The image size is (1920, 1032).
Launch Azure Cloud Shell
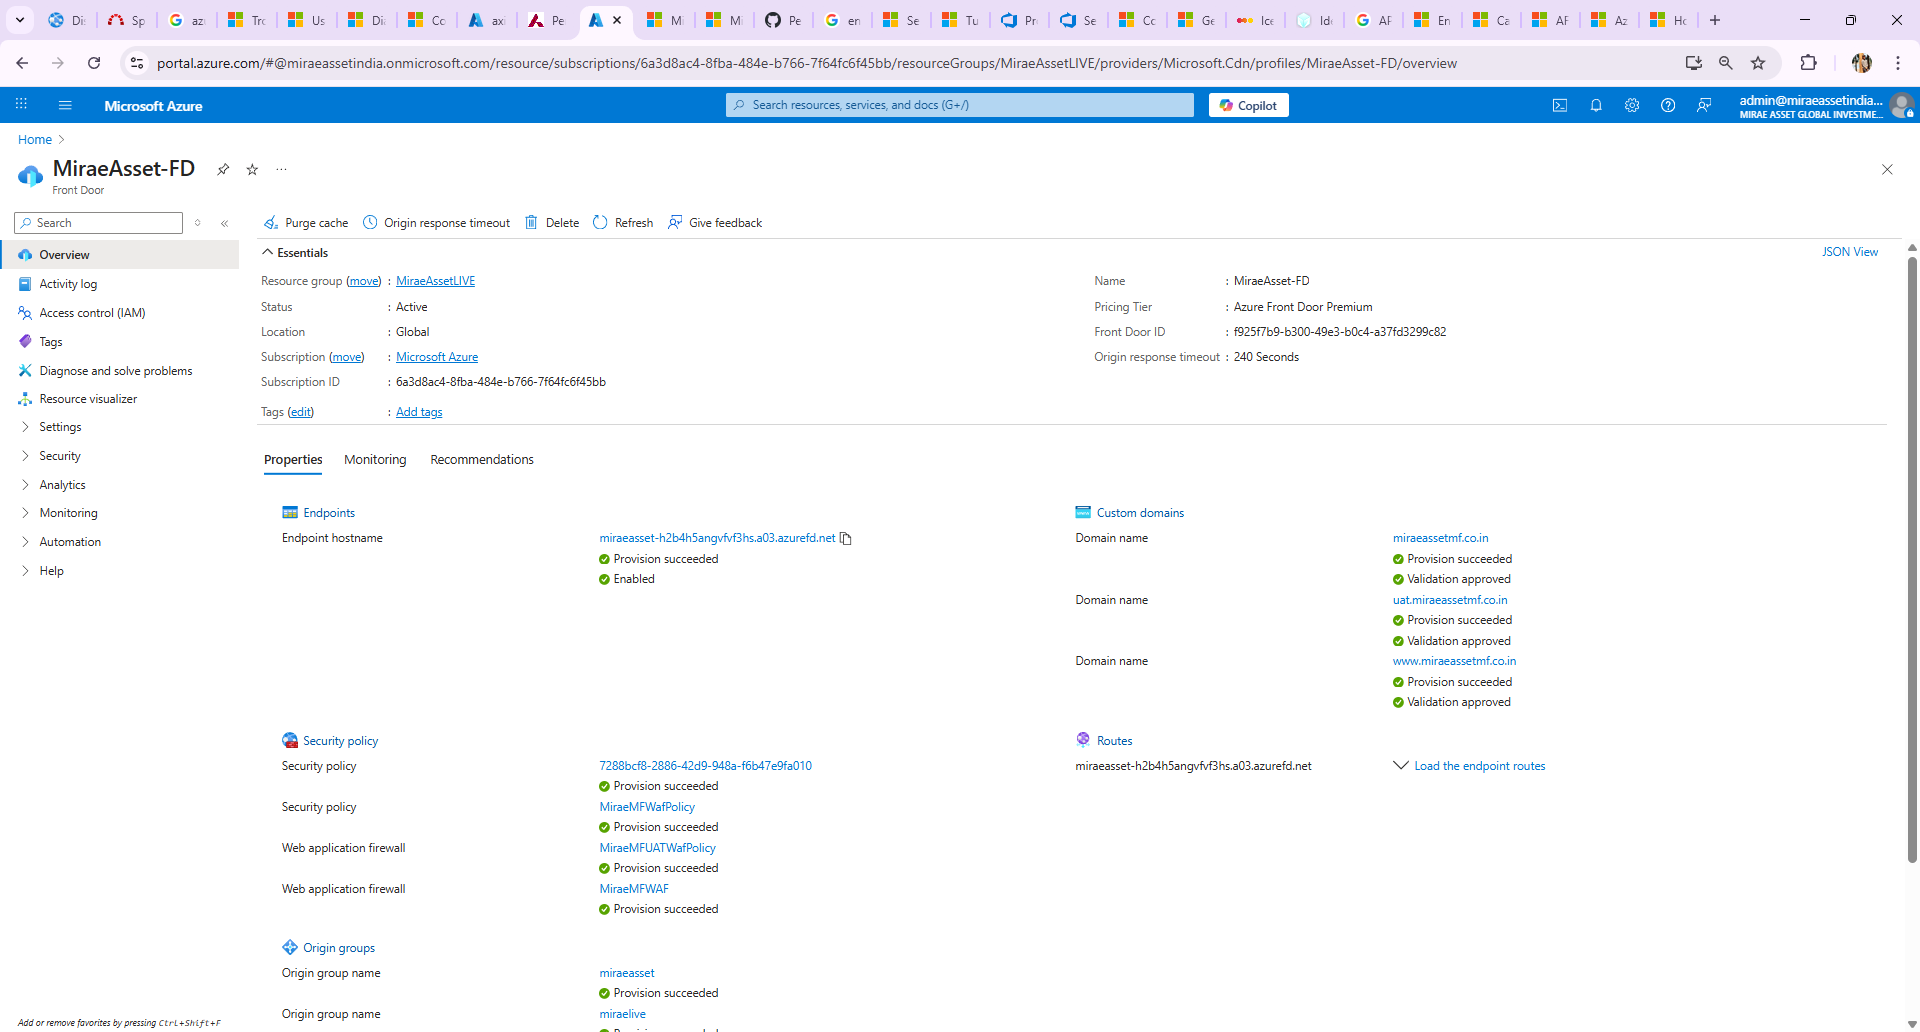[x=1560, y=105]
